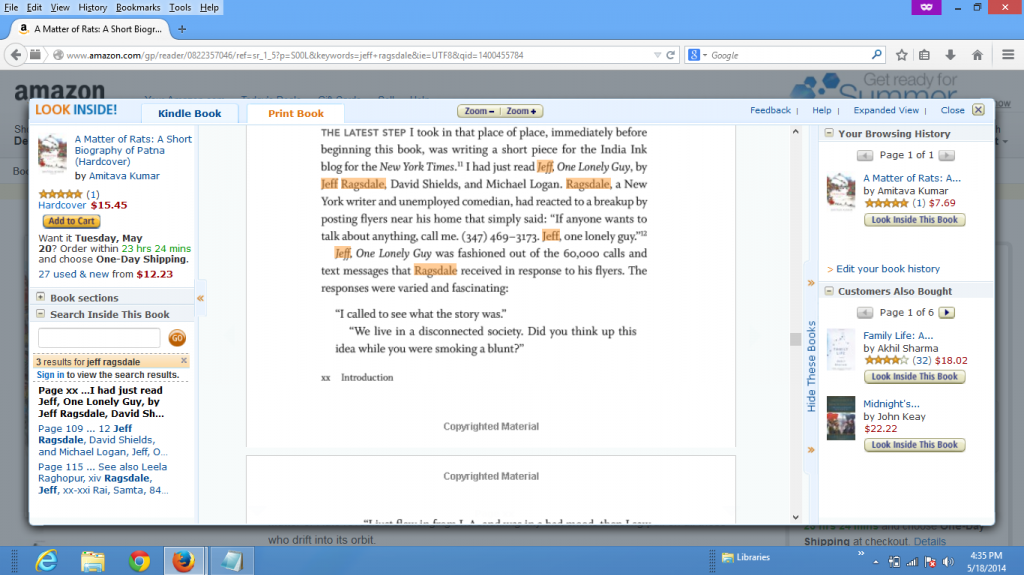The width and height of the screenshot is (1024, 575).
Task: Open Firefox home page icon
Action: (977, 55)
